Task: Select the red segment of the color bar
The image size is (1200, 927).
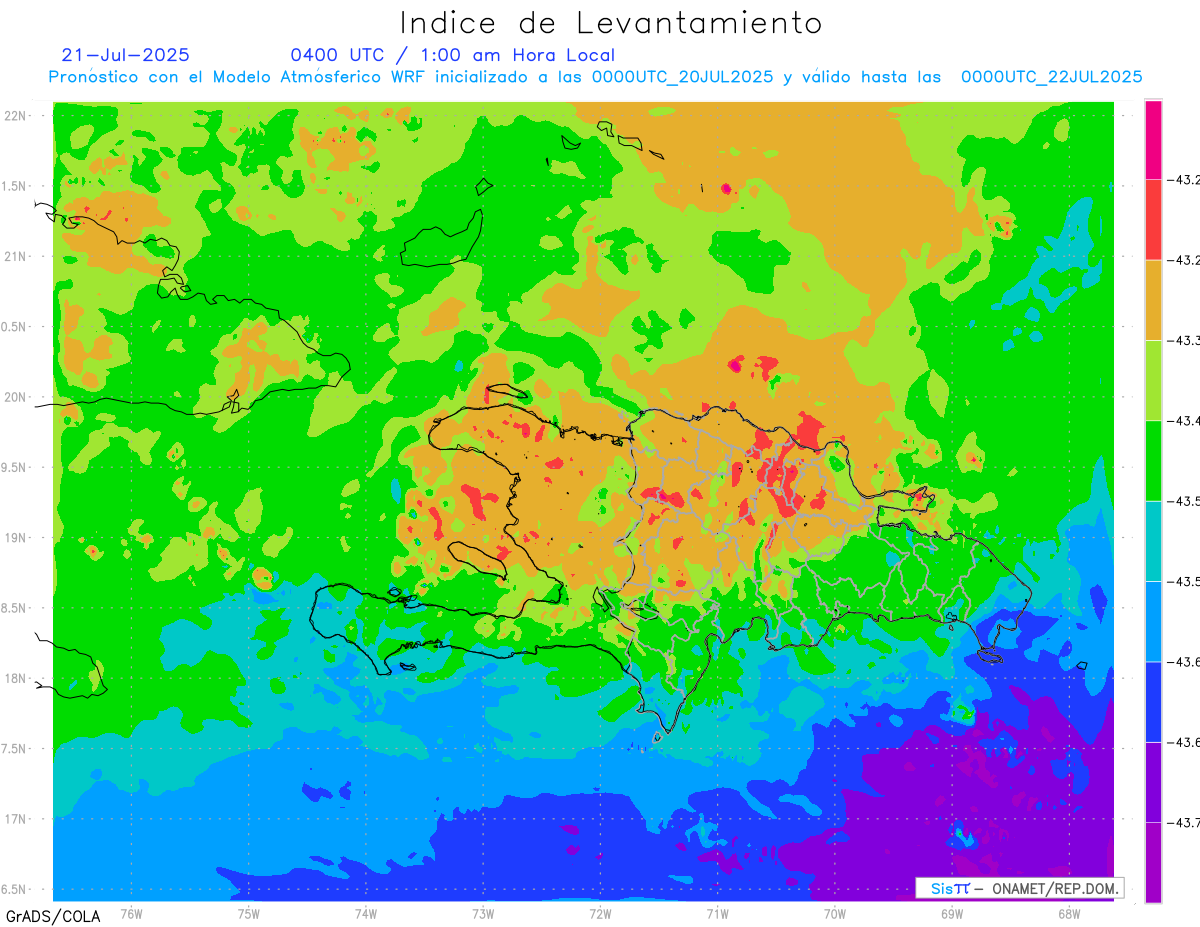Action: (x=1153, y=220)
